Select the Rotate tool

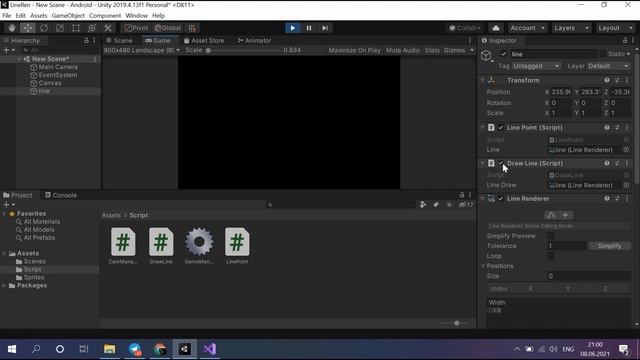point(44,28)
